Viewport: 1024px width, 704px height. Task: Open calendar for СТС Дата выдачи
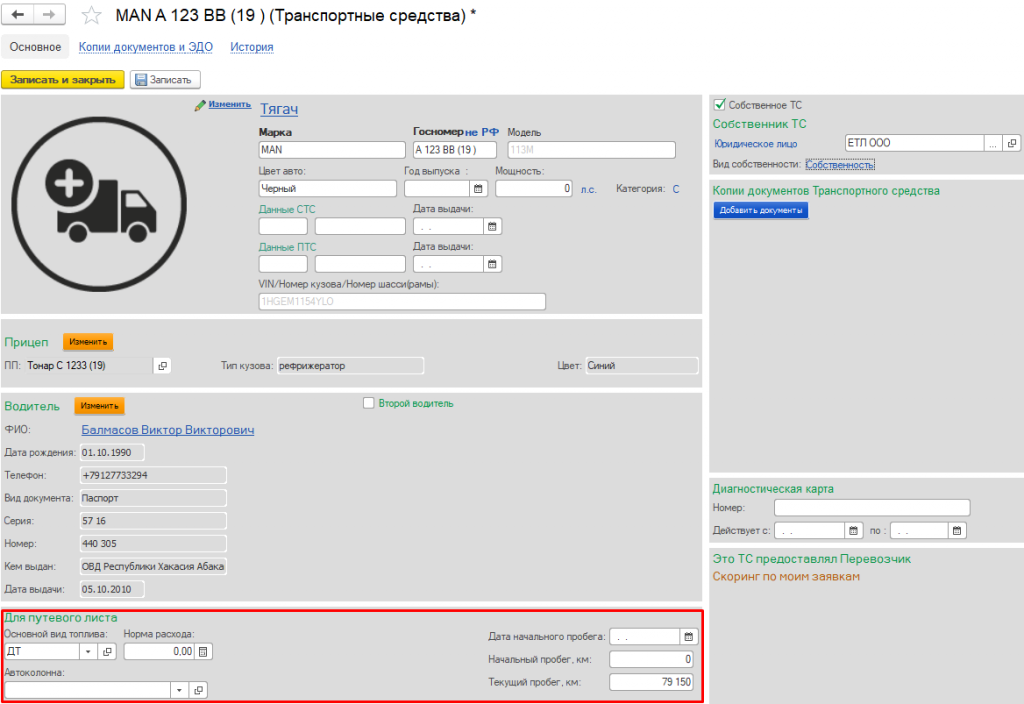pos(492,227)
